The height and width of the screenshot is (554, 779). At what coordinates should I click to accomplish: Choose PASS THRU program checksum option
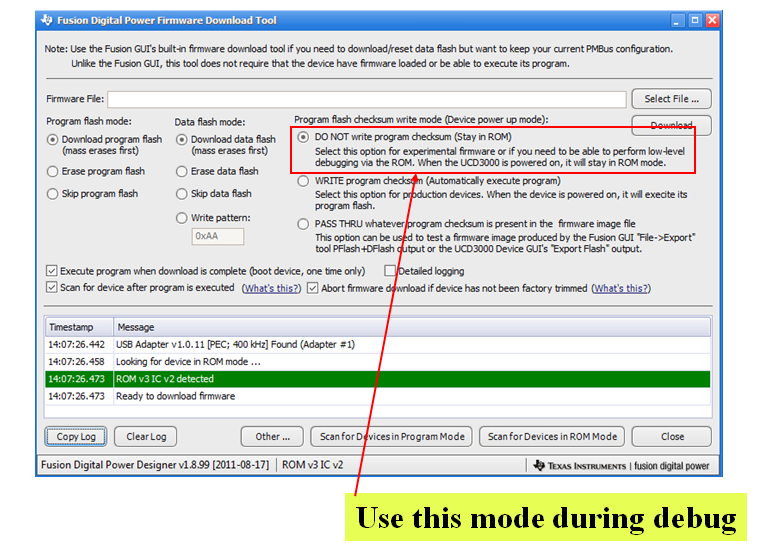(303, 224)
